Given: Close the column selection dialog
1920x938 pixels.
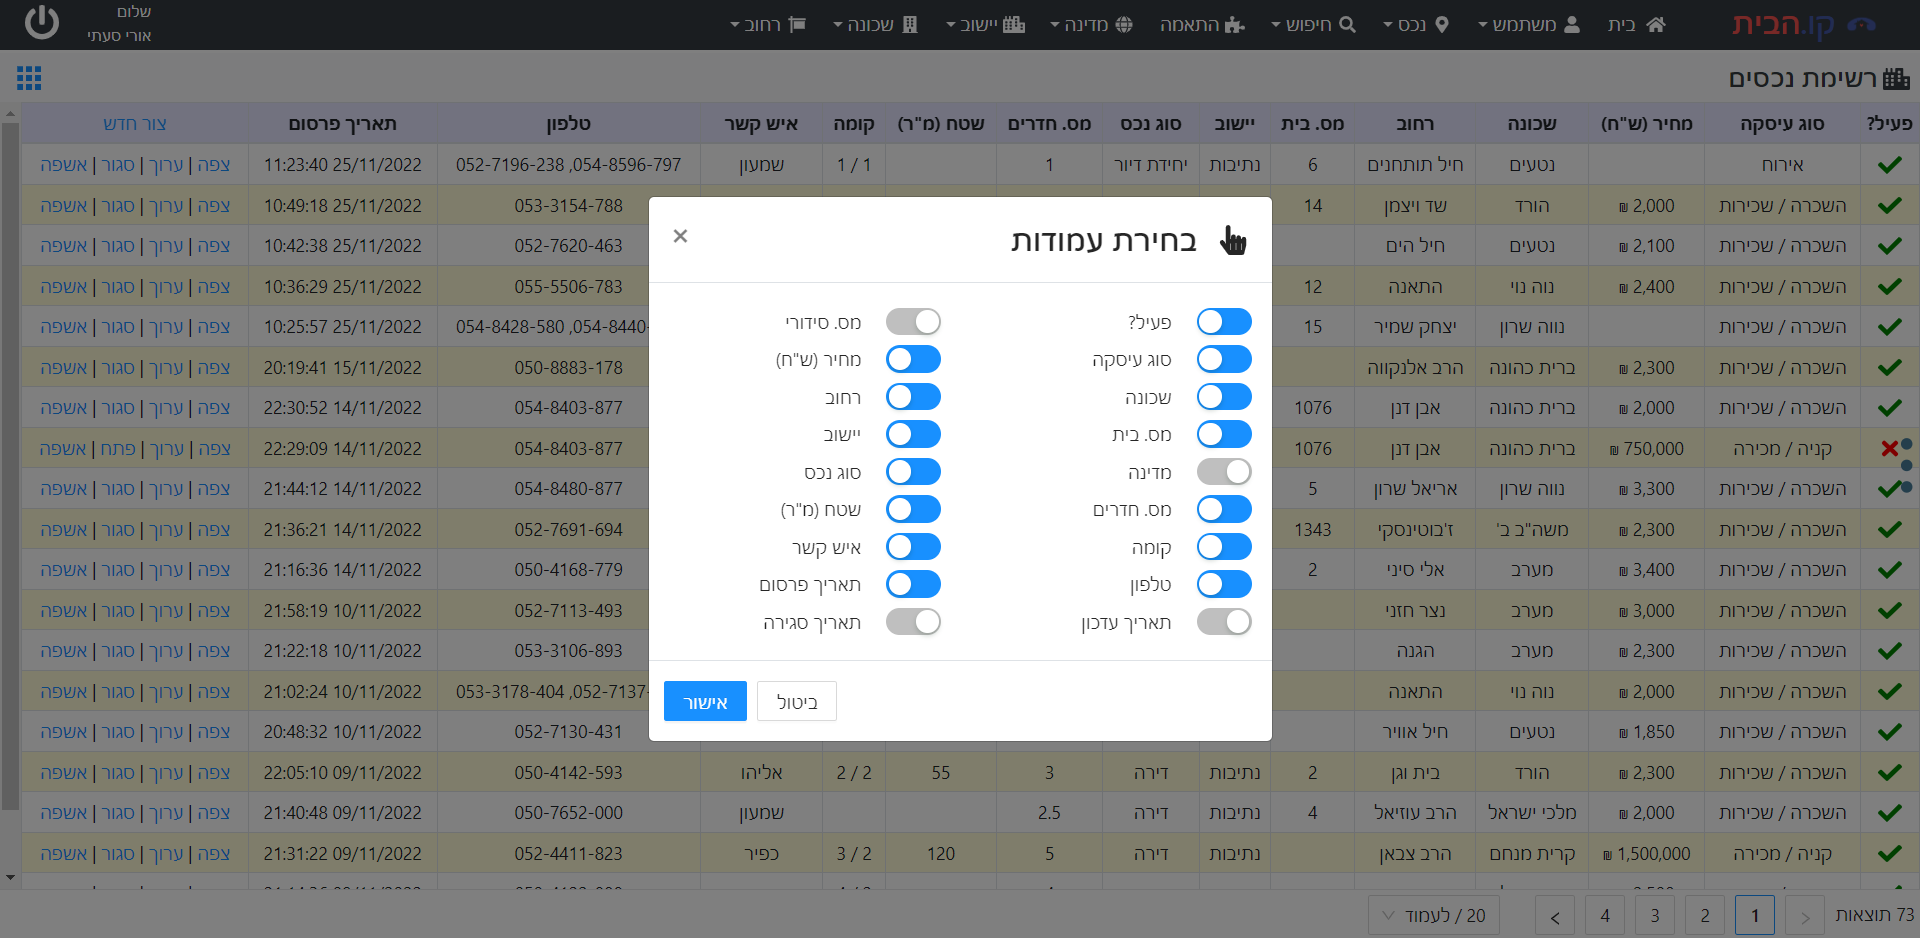Looking at the screenshot, I should click(x=680, y=236).
